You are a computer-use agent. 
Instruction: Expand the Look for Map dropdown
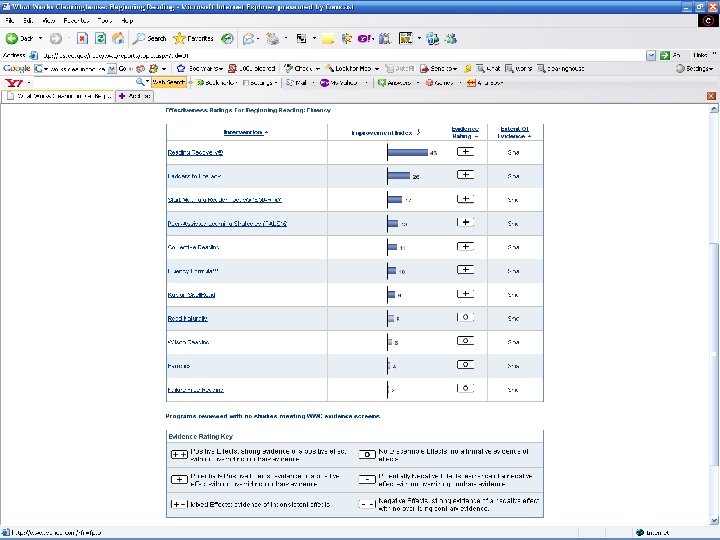pos(377,68)
